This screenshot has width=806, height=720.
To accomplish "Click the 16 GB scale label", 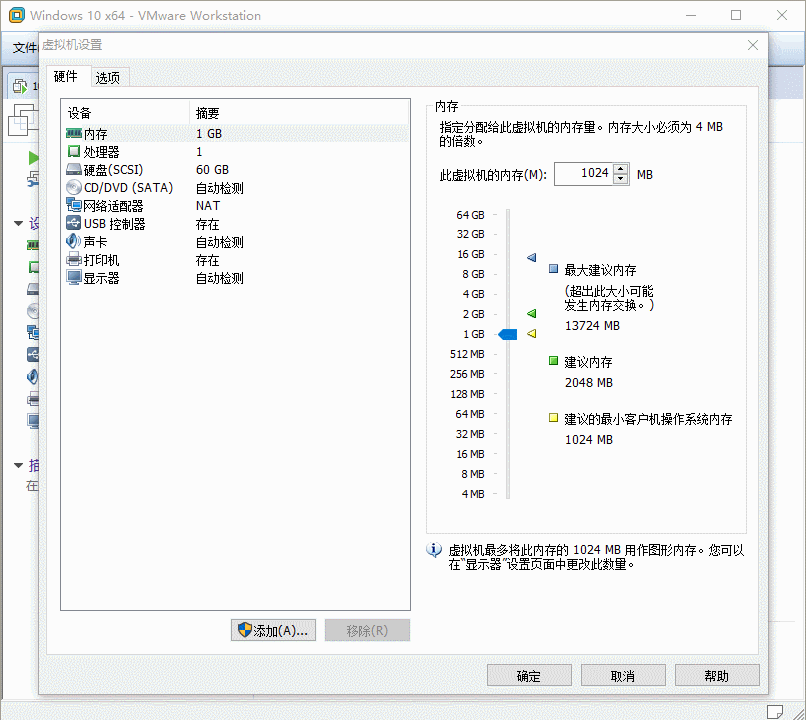I will [x=471, y=254].
